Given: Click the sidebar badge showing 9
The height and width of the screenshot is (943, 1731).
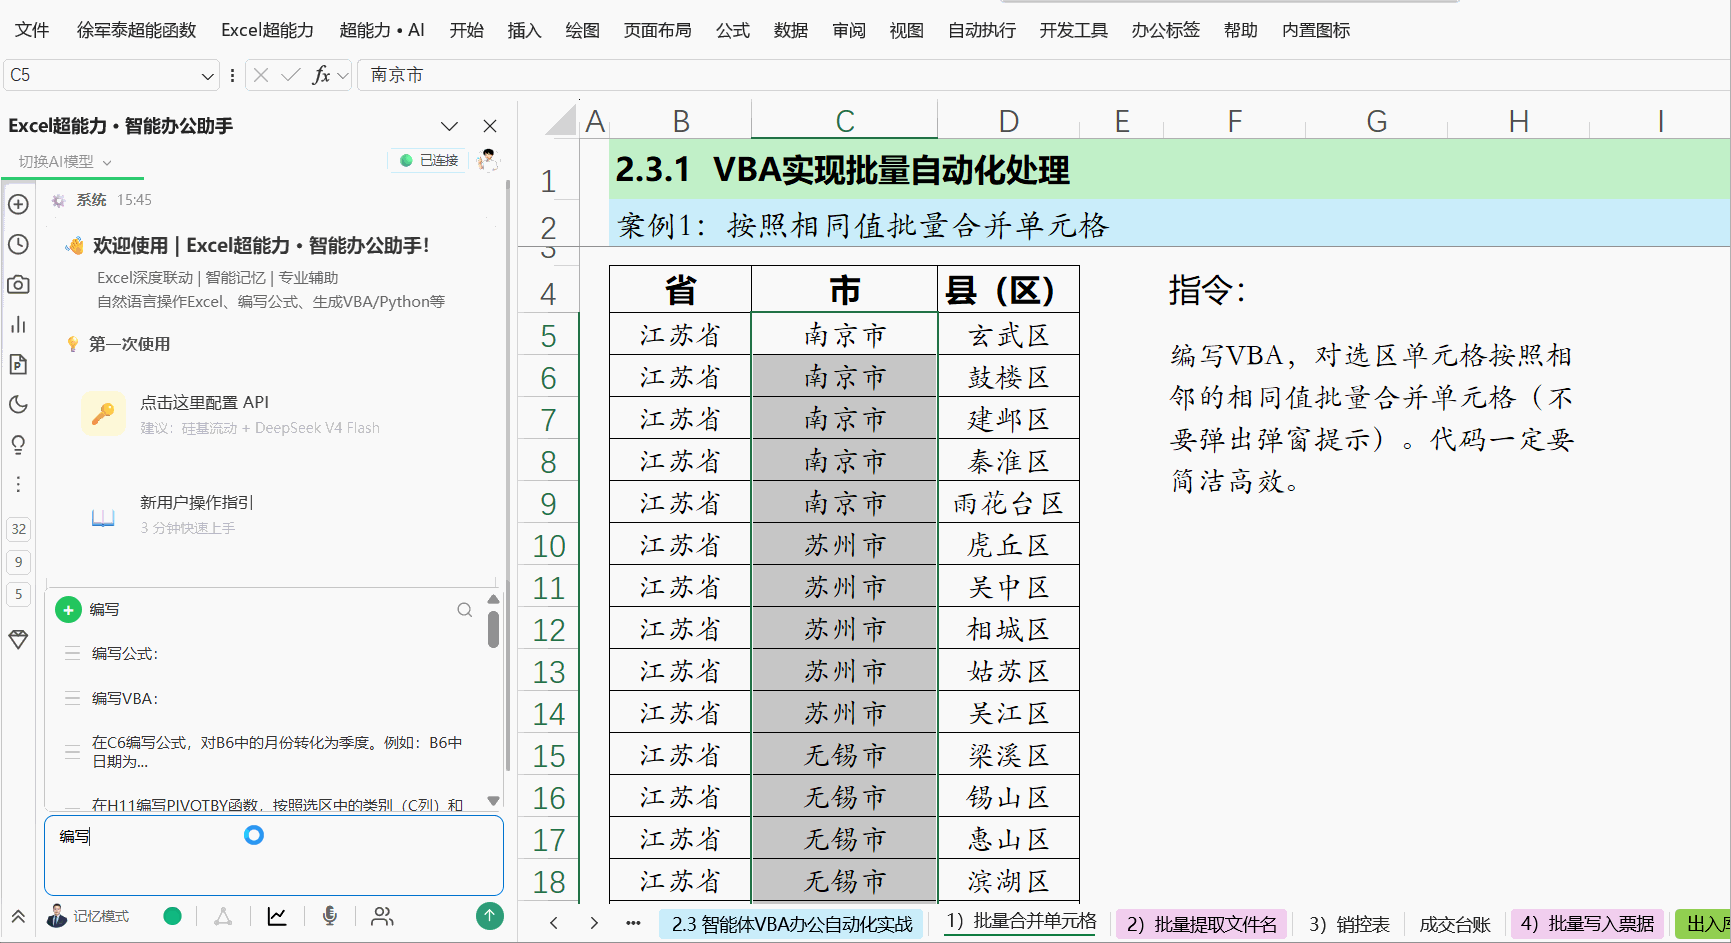Looking at the screenshot, I should click(19, 562).
